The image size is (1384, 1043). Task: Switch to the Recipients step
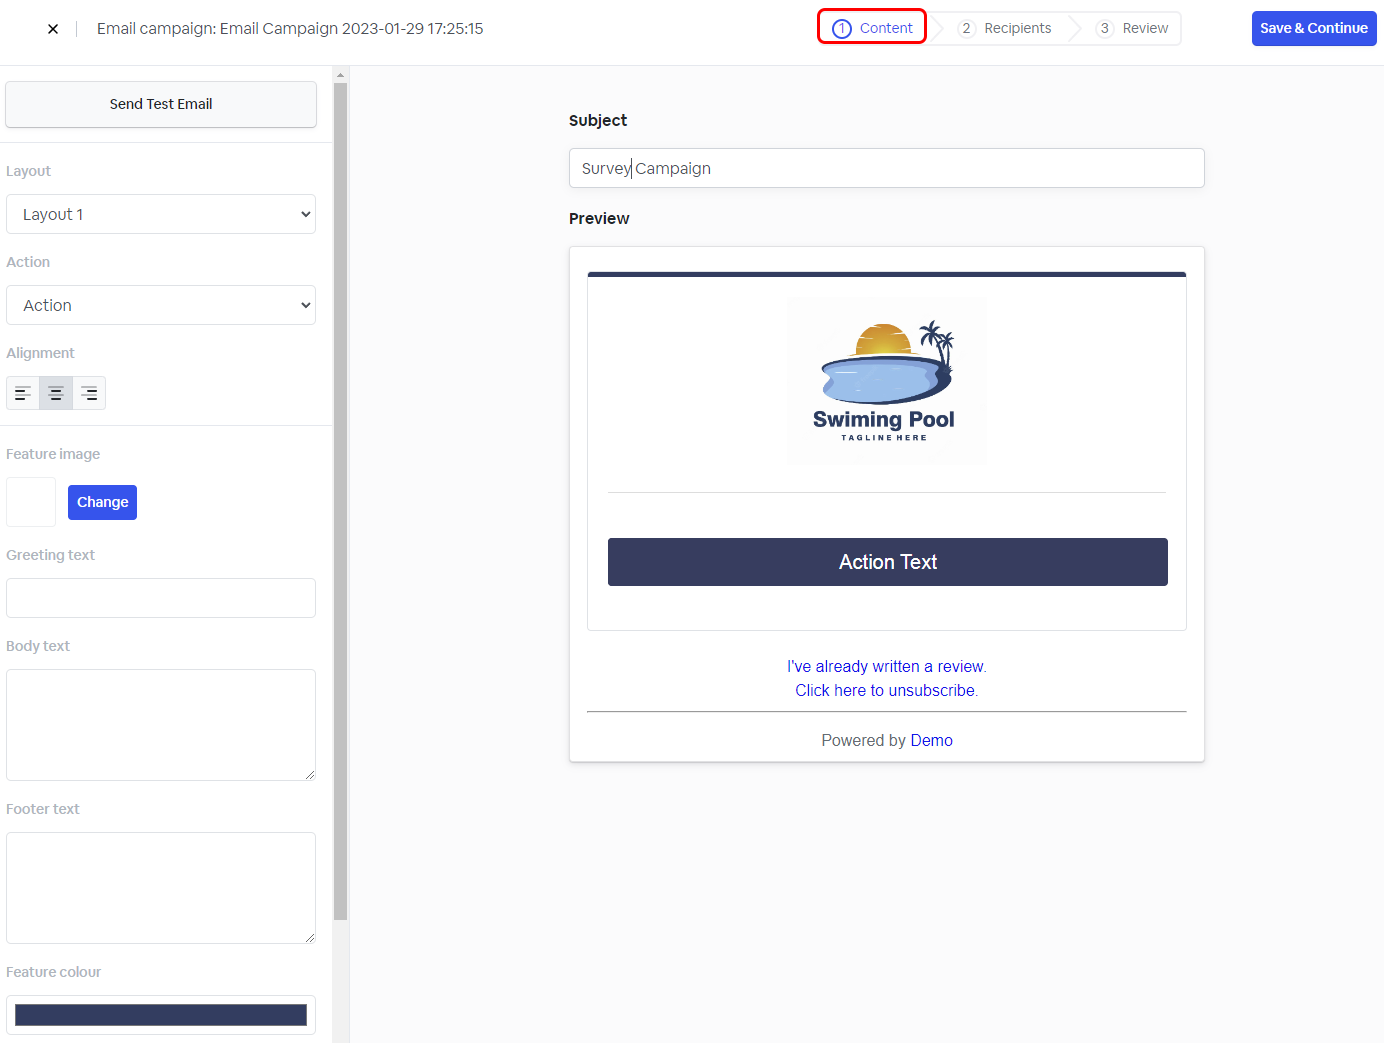click(x=1005, y=28)
